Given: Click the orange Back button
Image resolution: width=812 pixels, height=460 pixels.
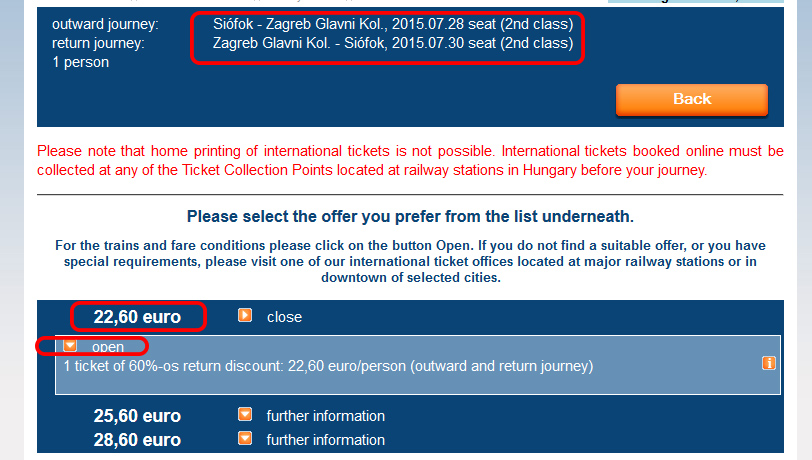Looking at the screenshot, I should [x=692, y=99].
